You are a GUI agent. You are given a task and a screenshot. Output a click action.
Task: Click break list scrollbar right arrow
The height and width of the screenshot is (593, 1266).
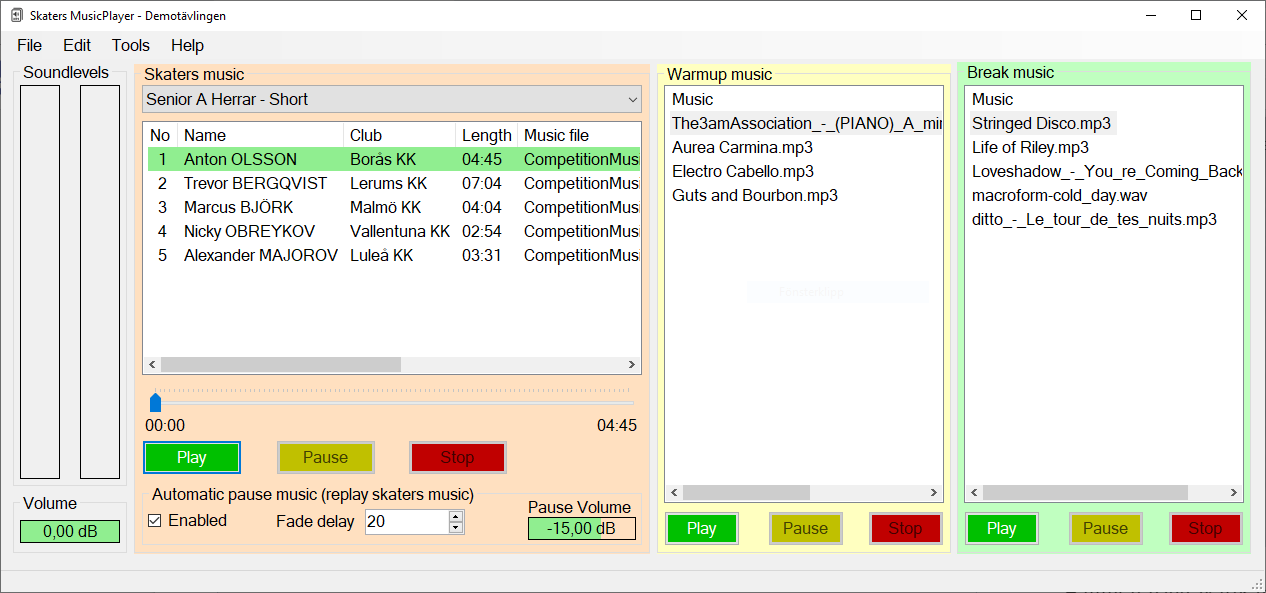[x=1235, y=493]
